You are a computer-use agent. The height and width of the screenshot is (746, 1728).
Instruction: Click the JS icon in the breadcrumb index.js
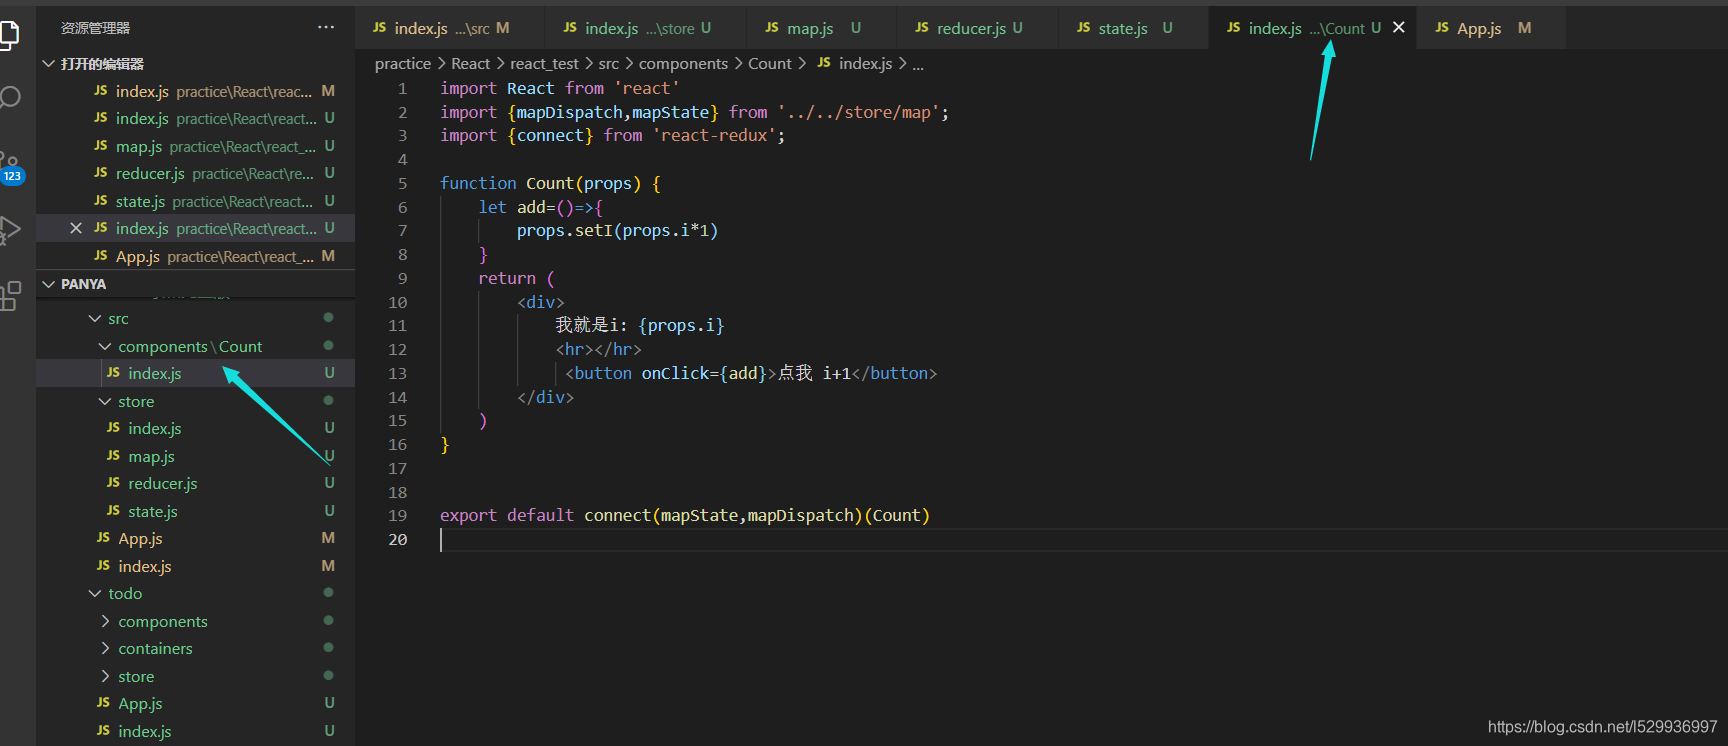(x=824, y=63)
